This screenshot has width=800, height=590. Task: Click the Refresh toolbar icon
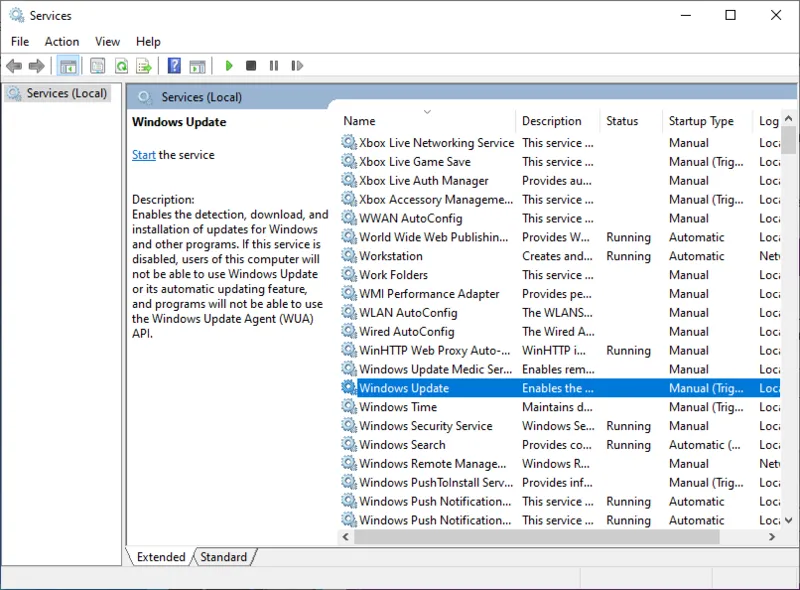click(121, 66)
